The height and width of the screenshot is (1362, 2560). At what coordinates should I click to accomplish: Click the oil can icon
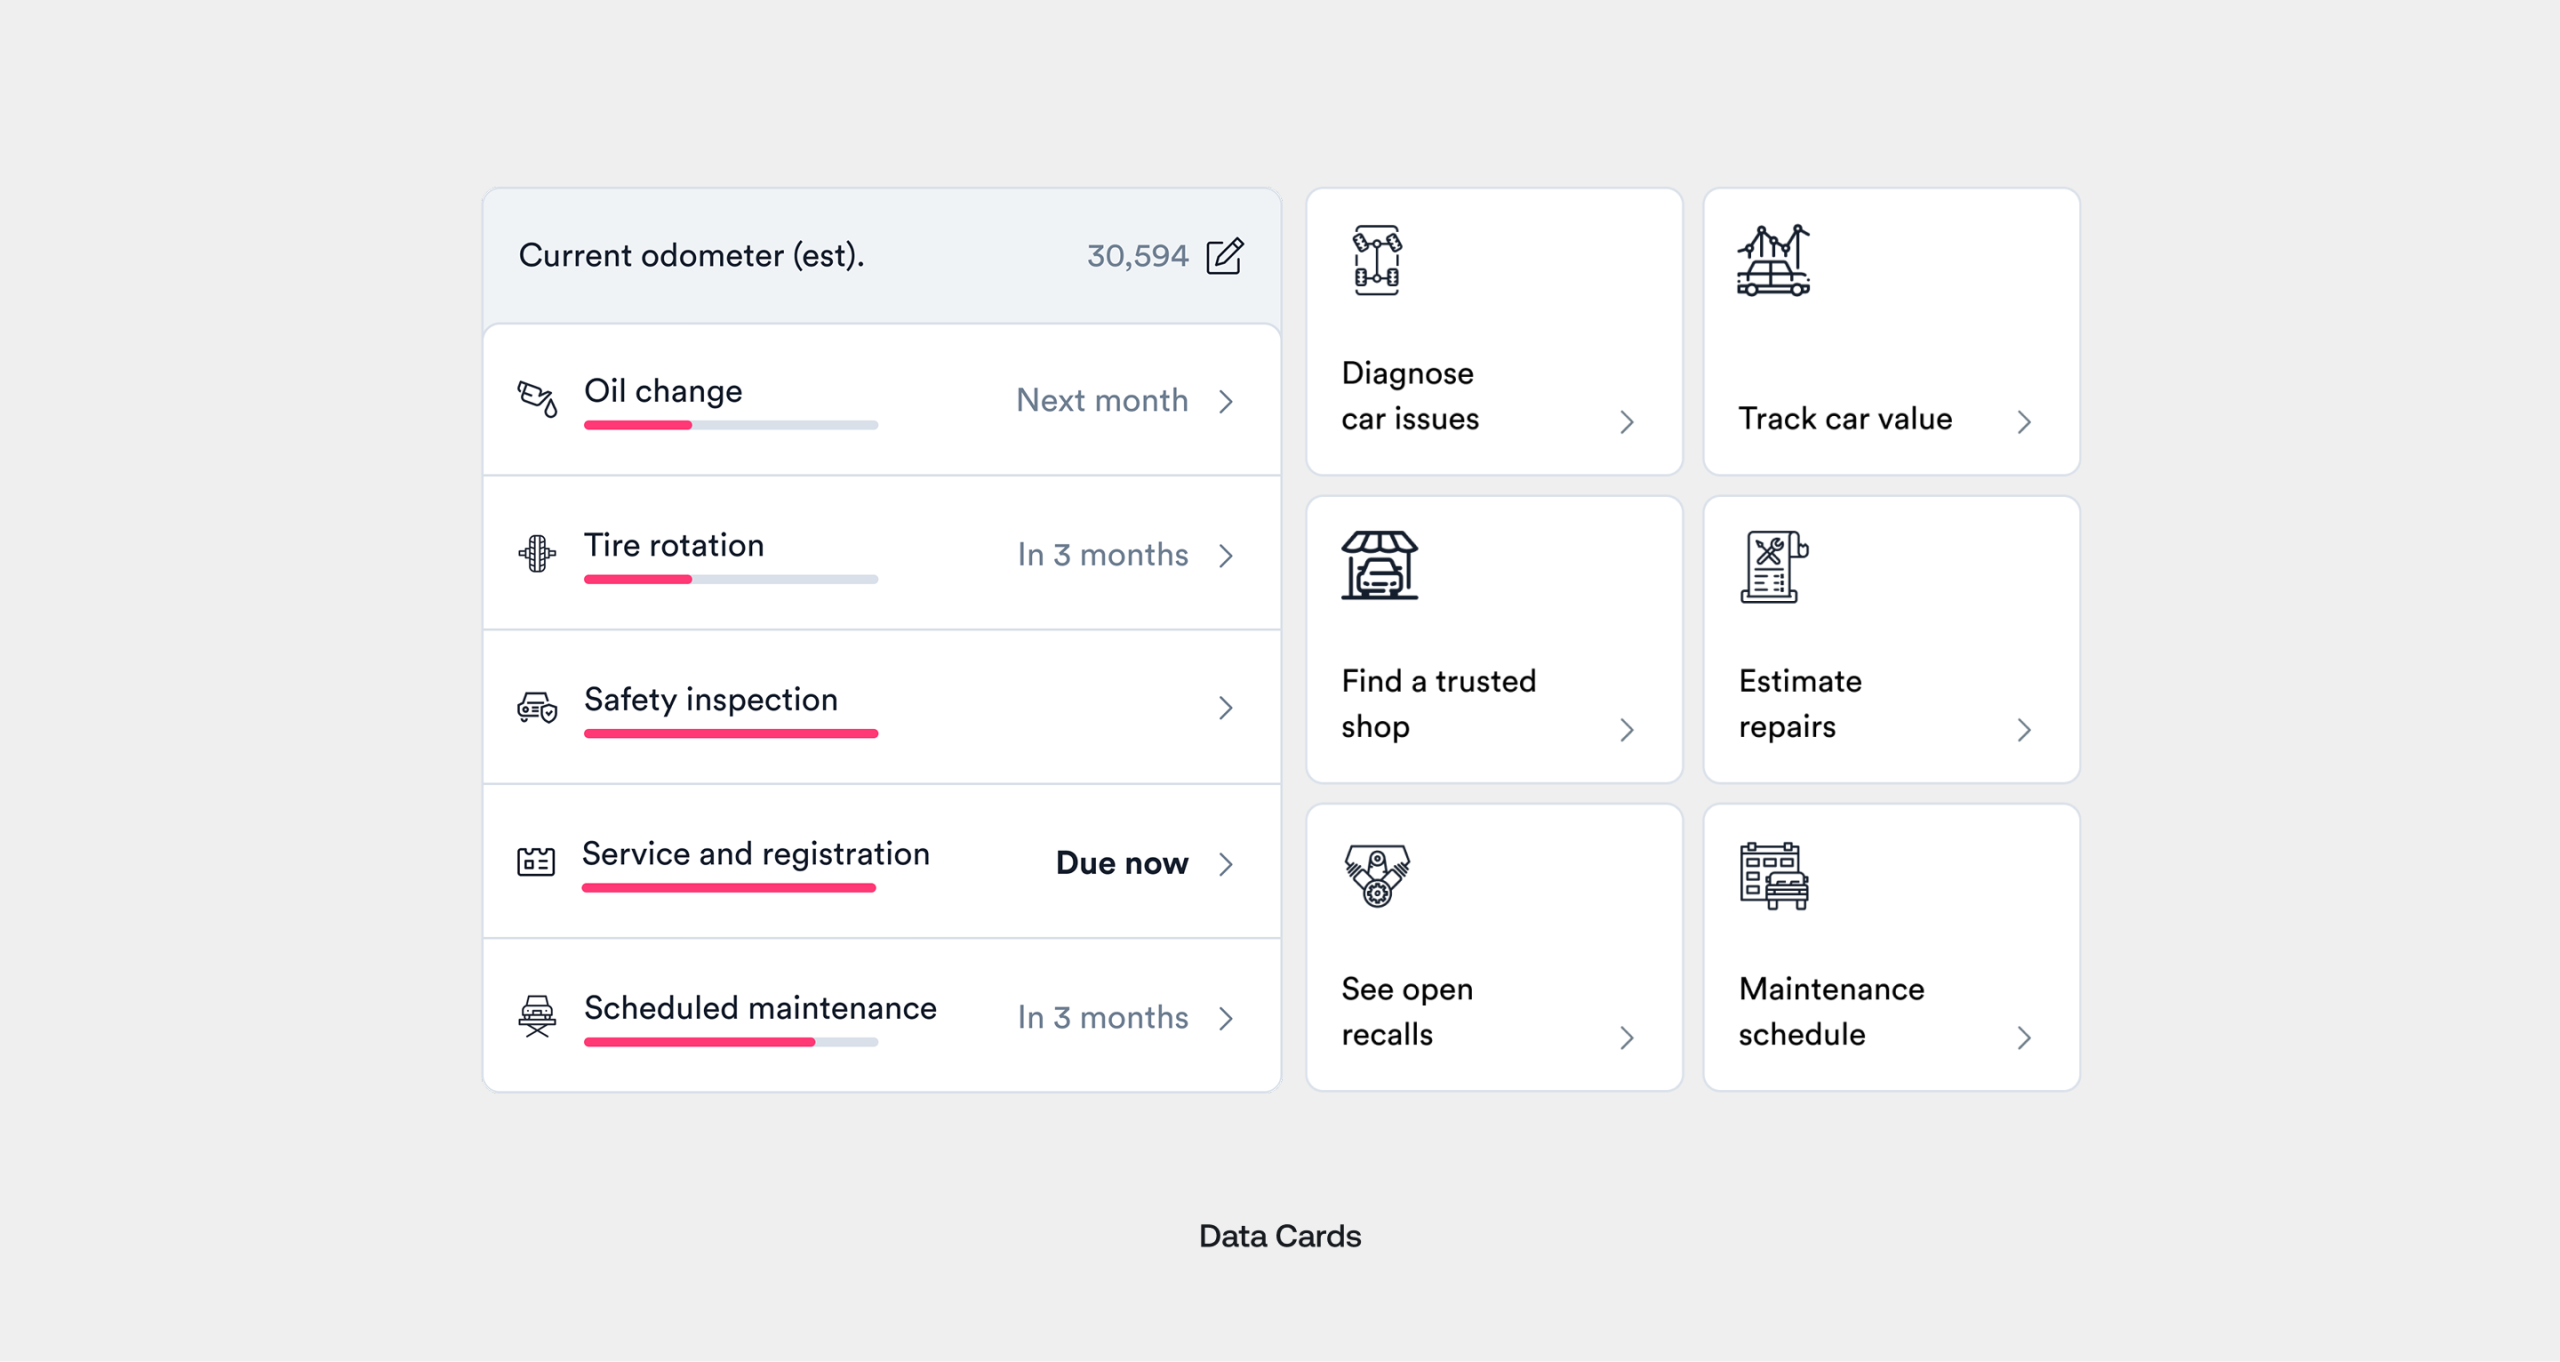(537, 399)
